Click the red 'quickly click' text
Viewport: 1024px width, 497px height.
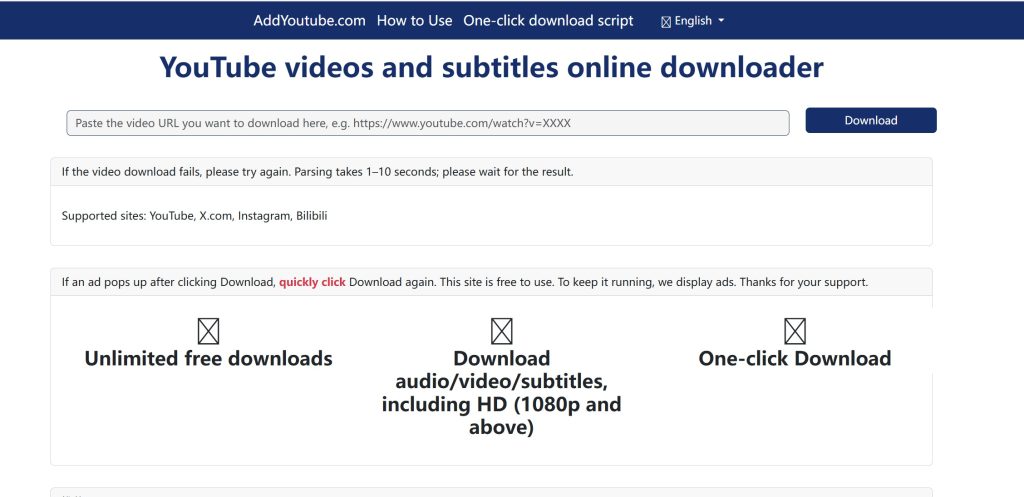tap(312, 283)
